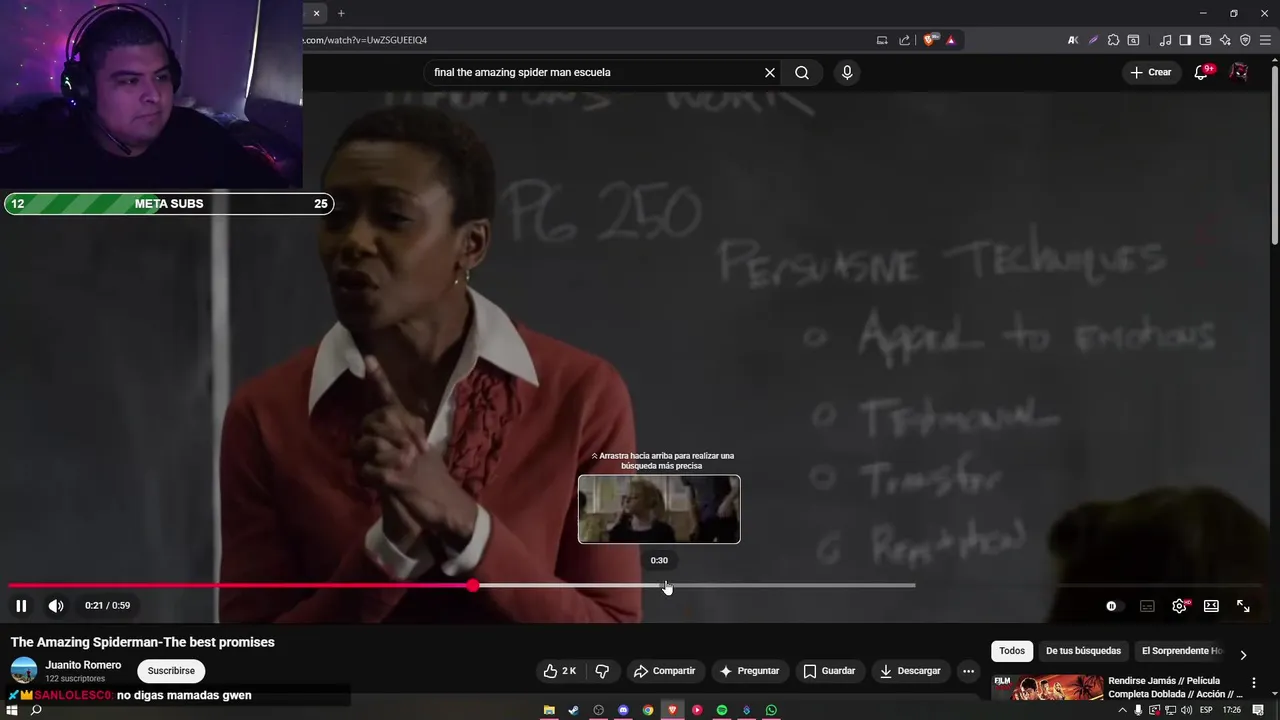Open the Crear menu
The width and height of the screenshot is (1280, 720).
(1151, 72)
